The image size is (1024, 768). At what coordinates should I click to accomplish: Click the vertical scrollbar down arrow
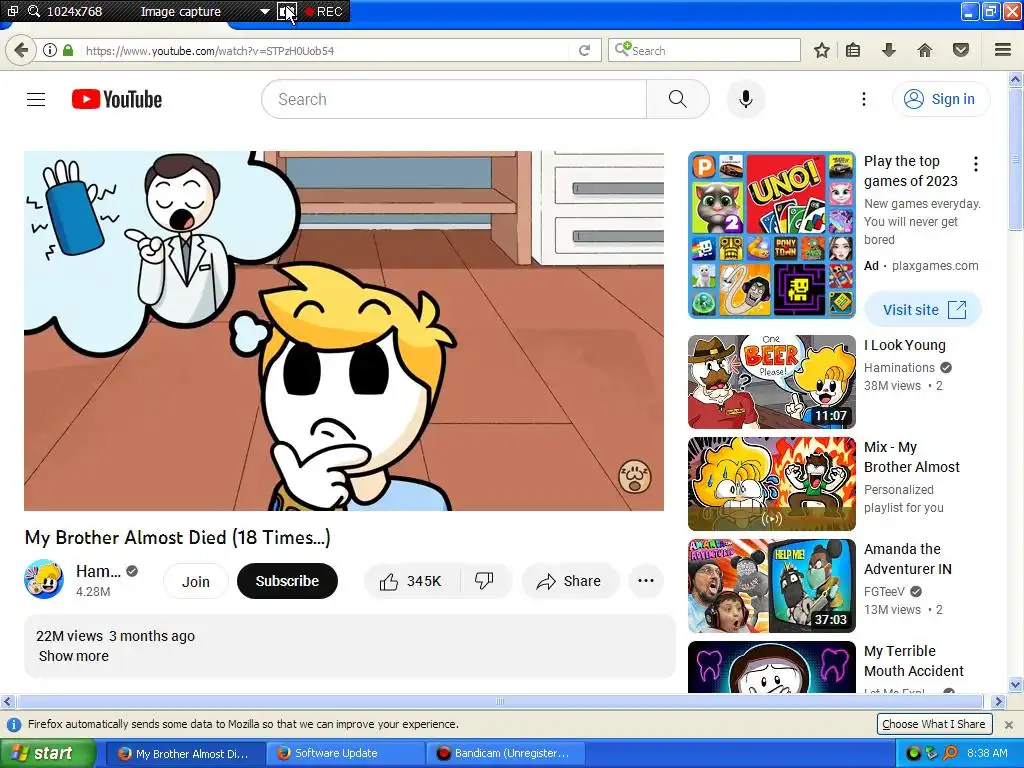pyautogui.click(x=1016, y=685)
